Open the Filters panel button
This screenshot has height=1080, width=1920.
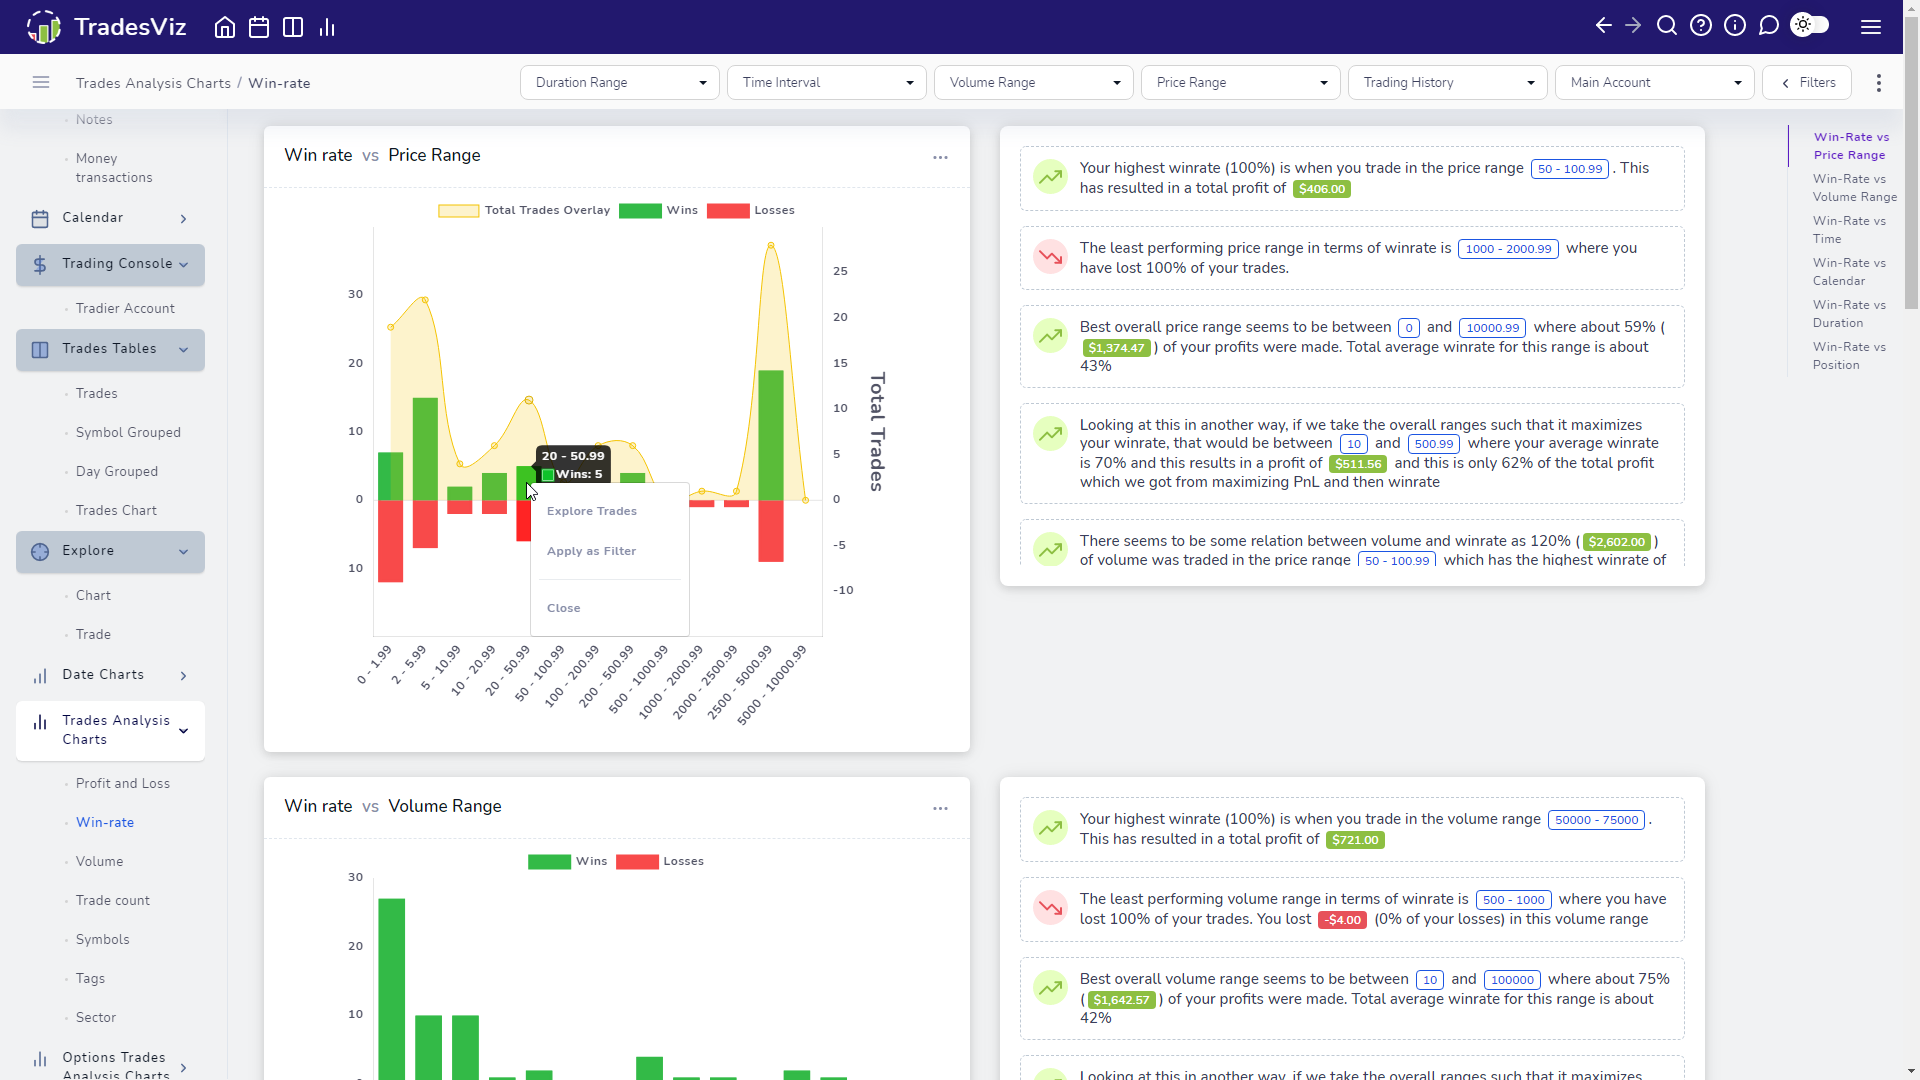(x=1807, y=82)
